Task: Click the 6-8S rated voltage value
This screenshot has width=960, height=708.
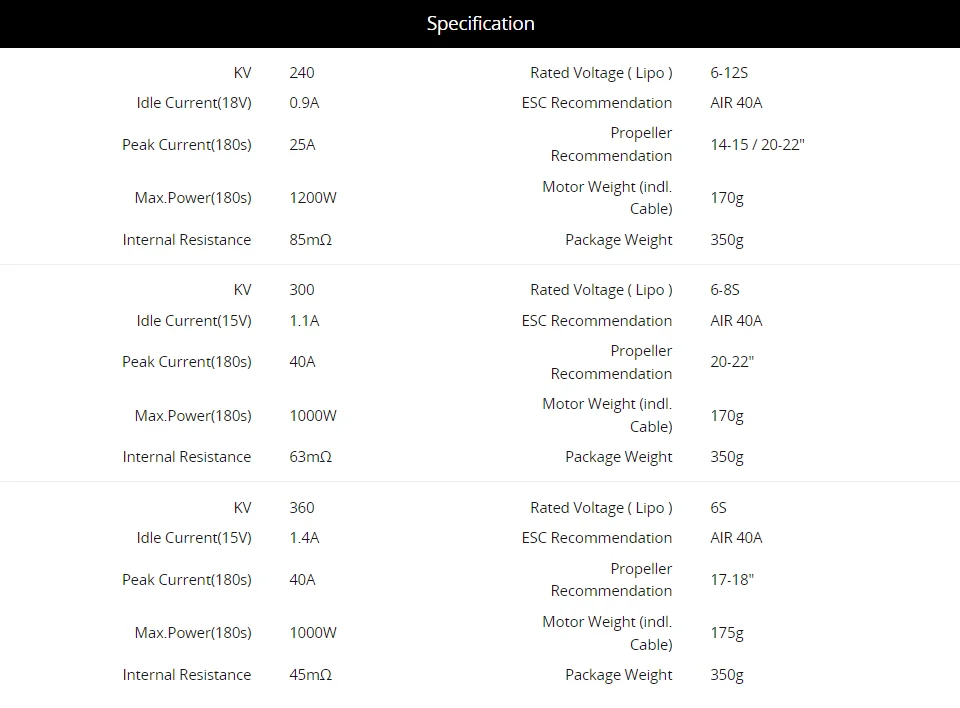Action: 725,290
